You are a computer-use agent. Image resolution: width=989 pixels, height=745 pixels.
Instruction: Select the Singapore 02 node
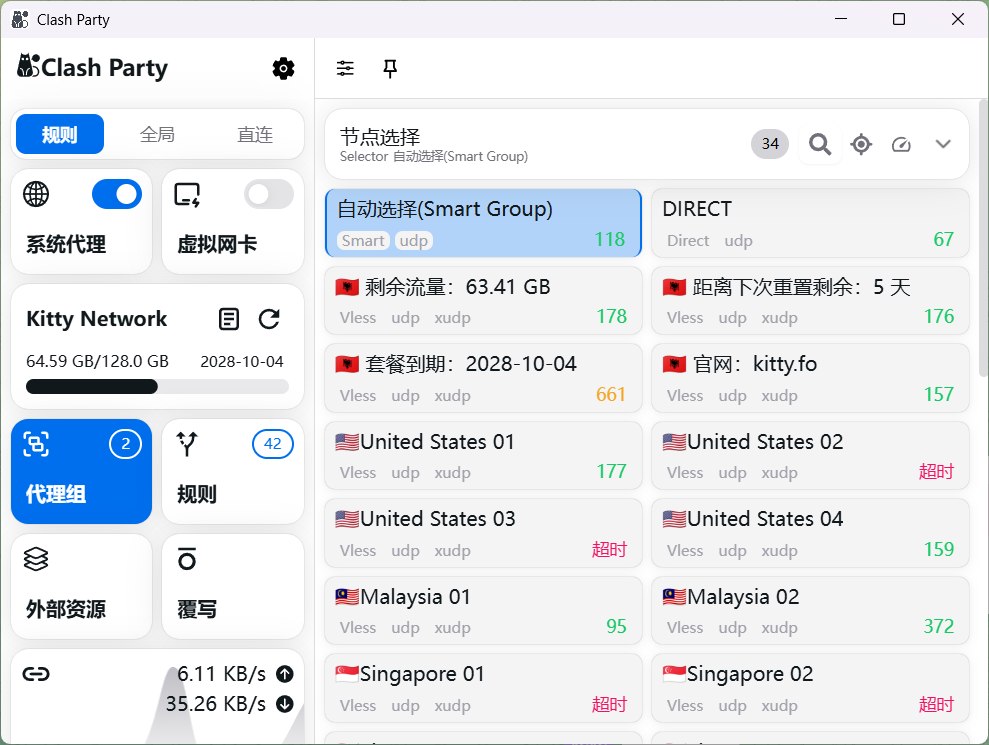click(x=810, y=688)
